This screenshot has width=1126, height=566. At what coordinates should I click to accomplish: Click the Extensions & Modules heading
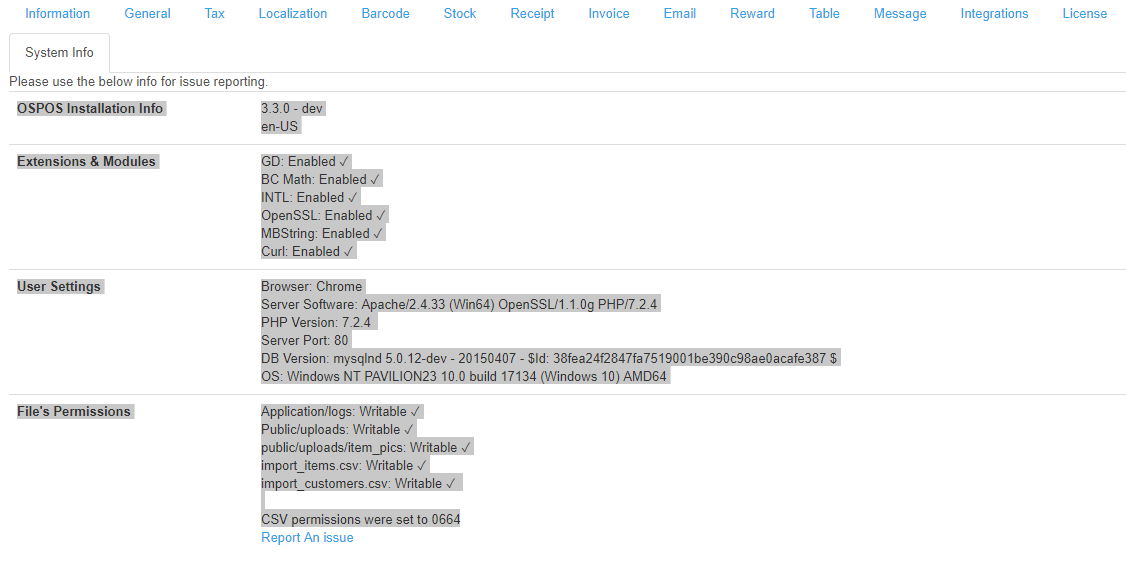(x=86, y=162)
